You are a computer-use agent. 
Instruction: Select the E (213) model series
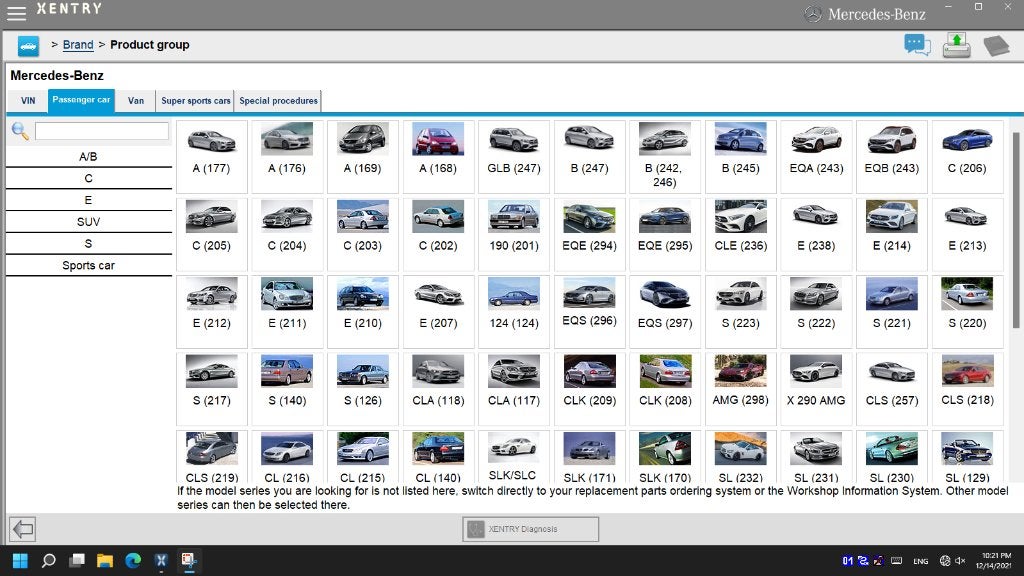point(967,234)
